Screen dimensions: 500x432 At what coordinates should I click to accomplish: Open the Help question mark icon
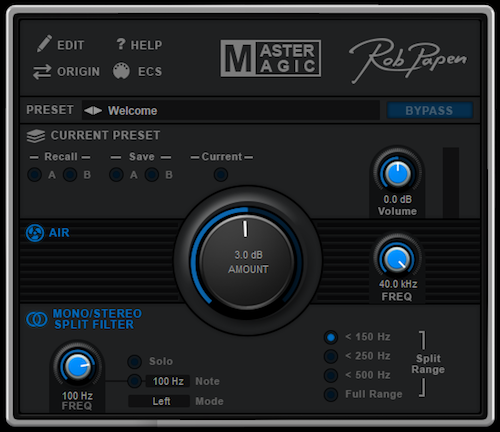(121, 44)
